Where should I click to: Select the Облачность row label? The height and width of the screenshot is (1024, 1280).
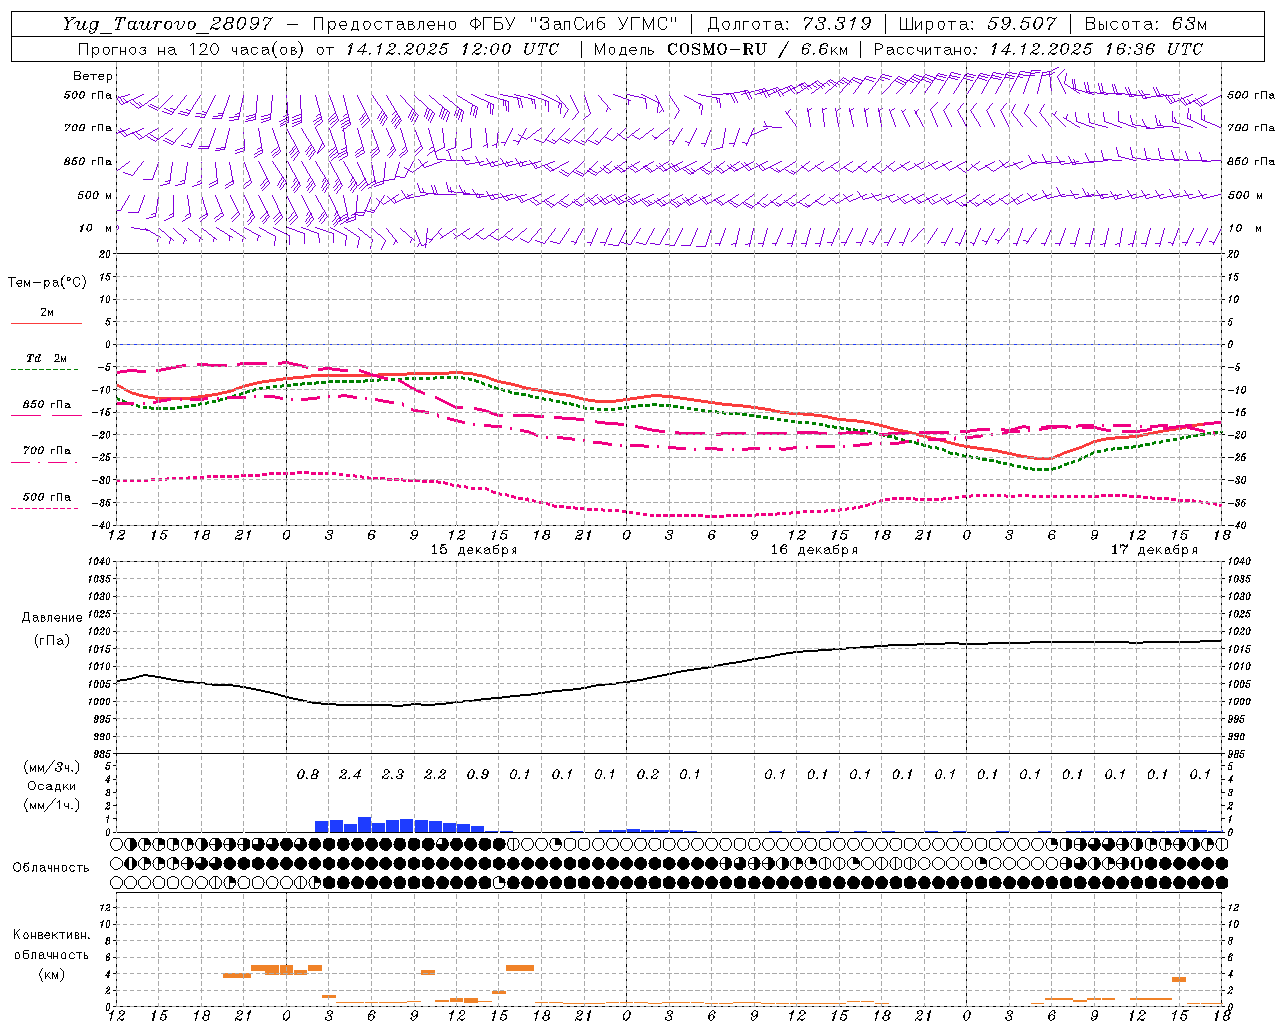[51, 868]
